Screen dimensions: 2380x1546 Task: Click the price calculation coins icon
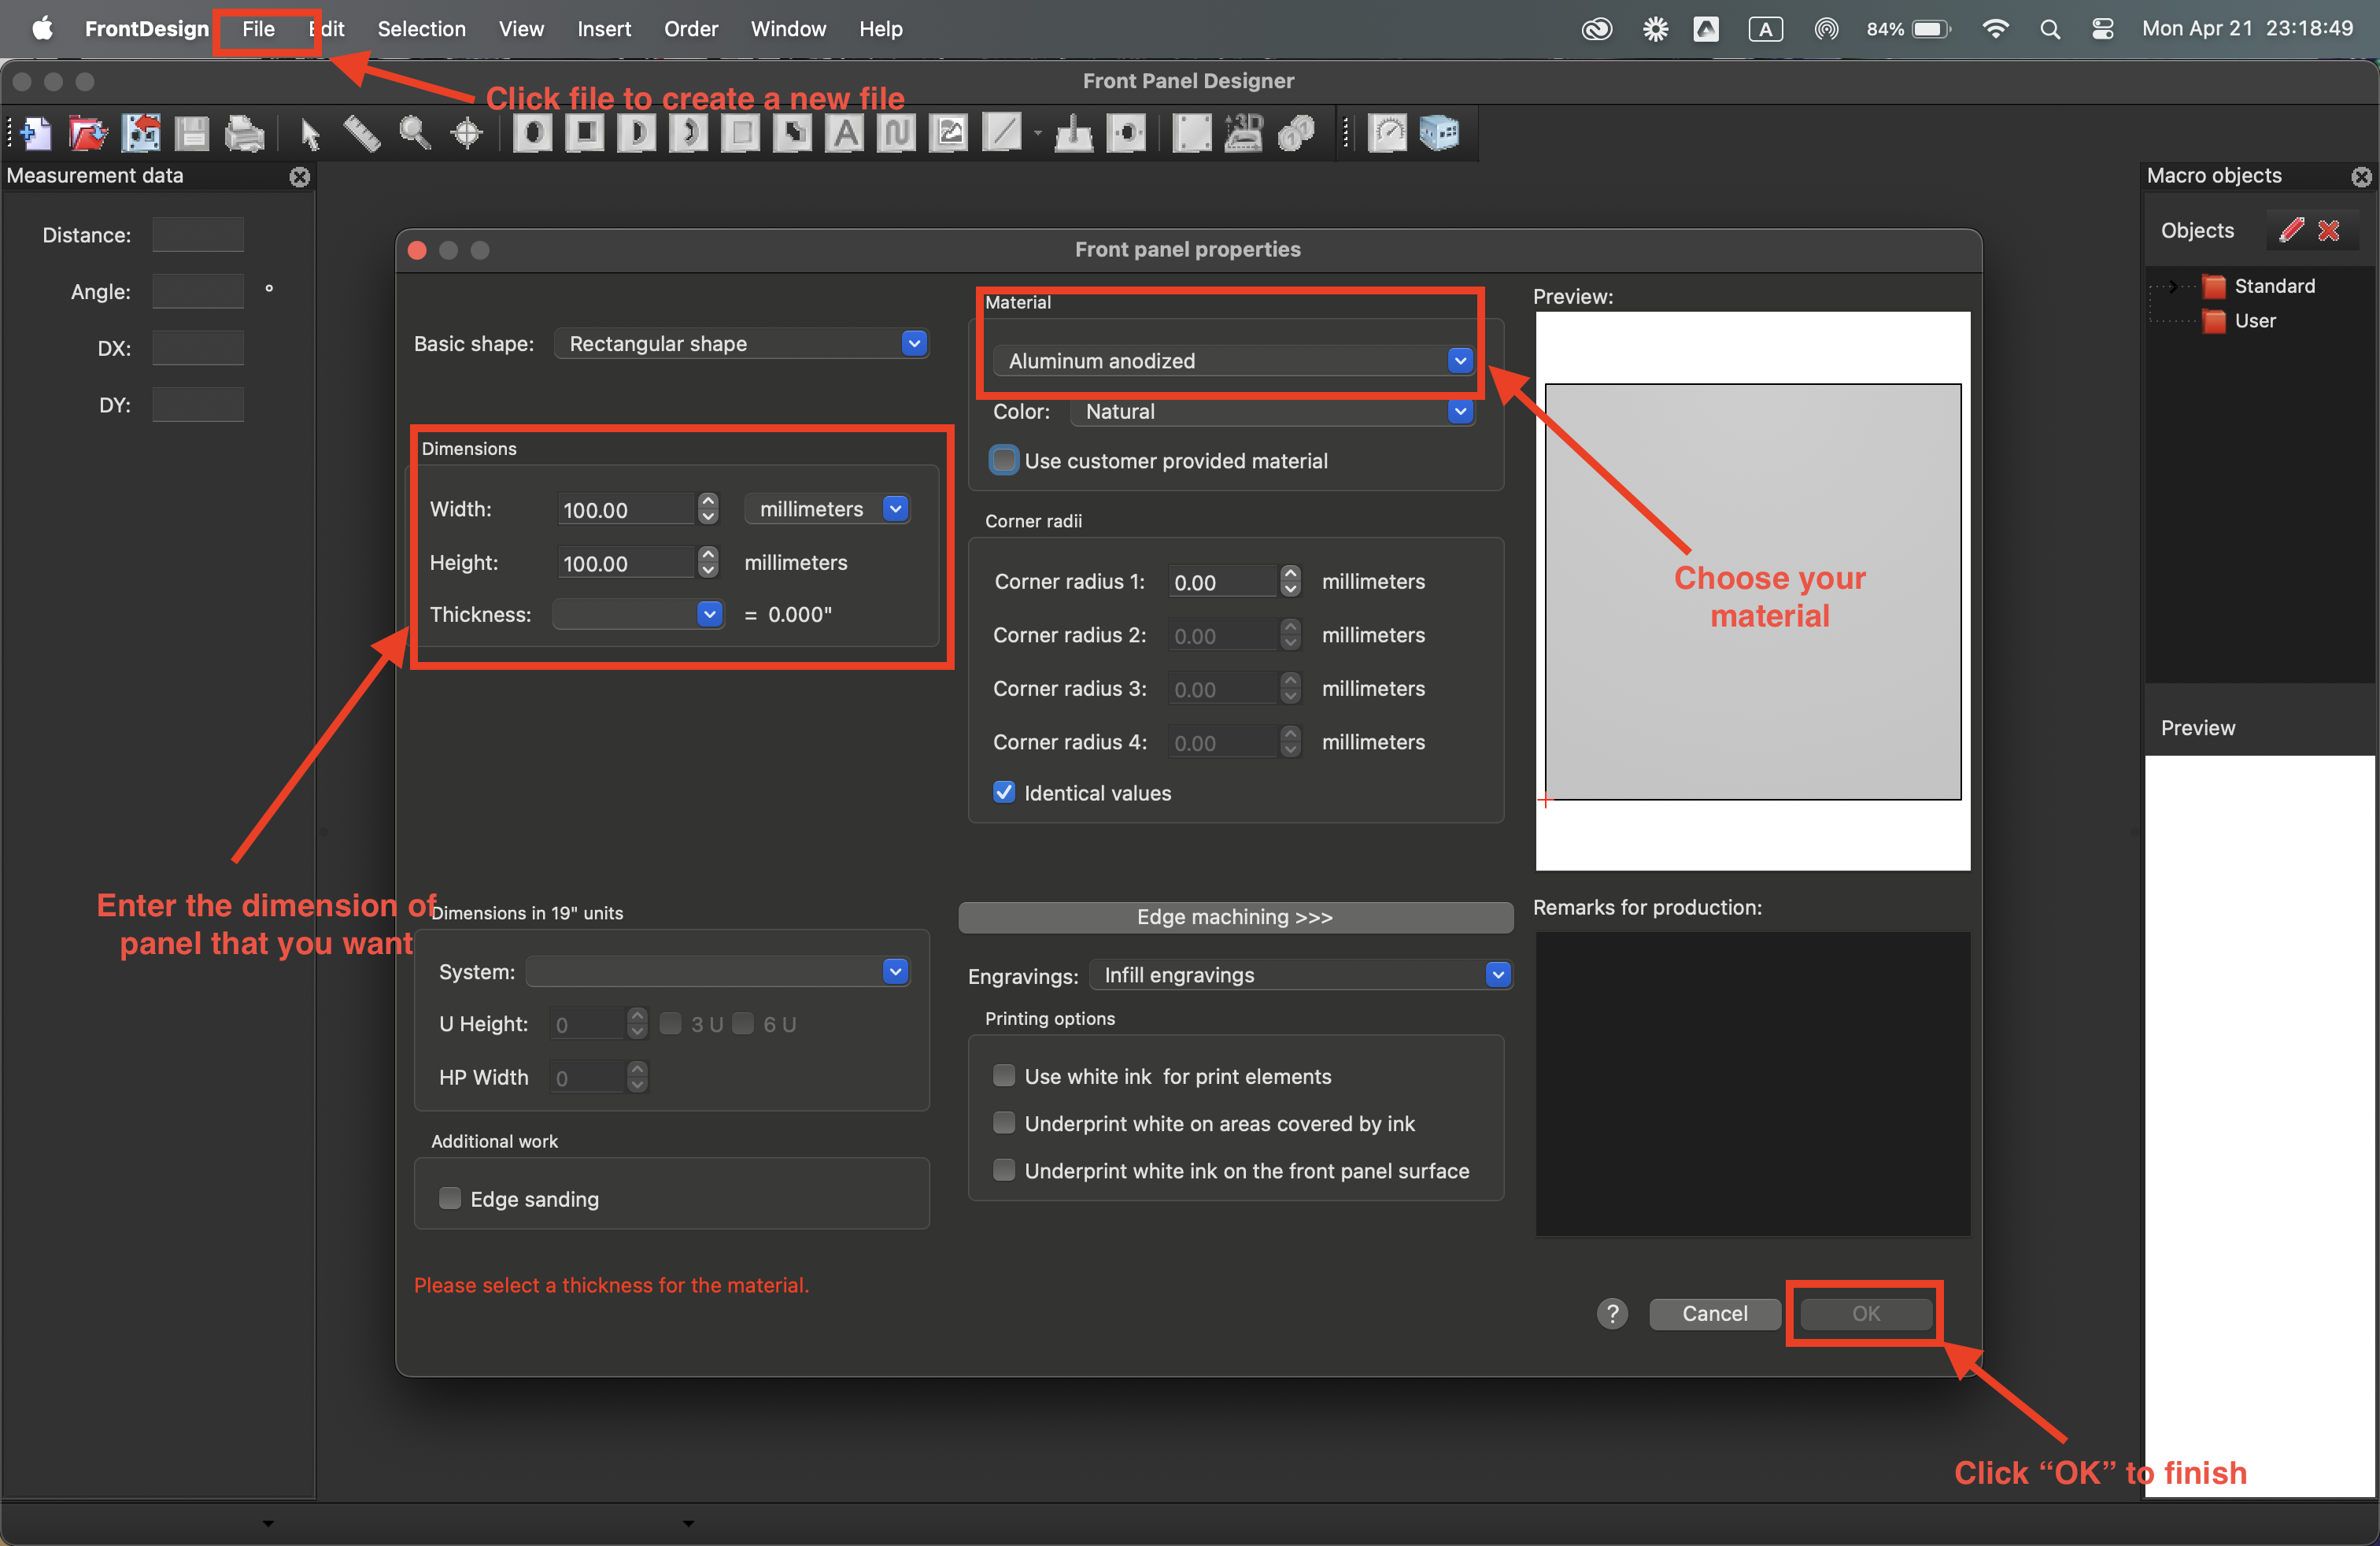(x=1296, y=133)
